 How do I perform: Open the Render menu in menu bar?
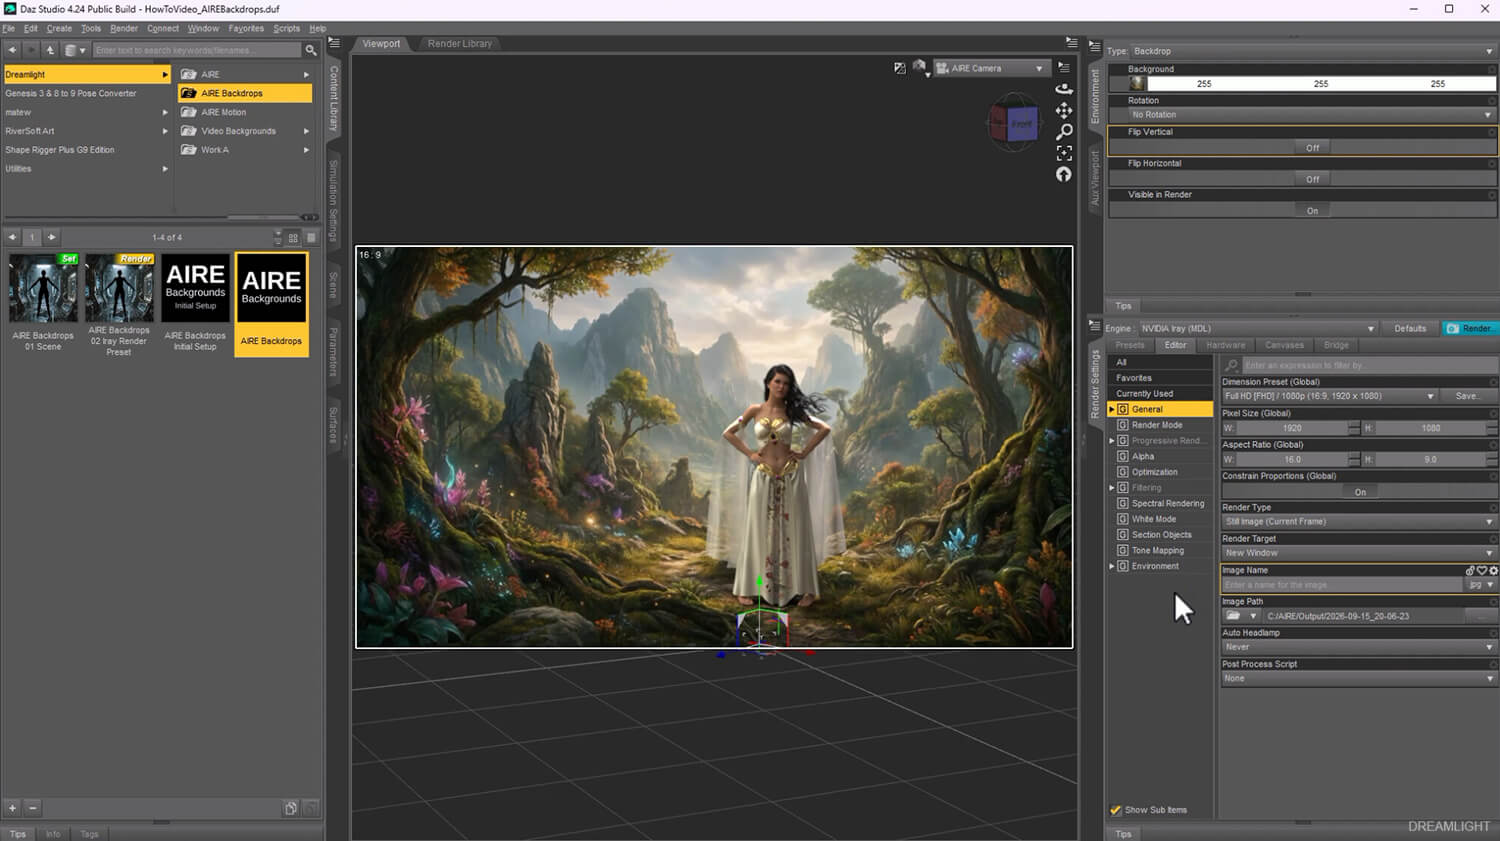click(124, 28)
